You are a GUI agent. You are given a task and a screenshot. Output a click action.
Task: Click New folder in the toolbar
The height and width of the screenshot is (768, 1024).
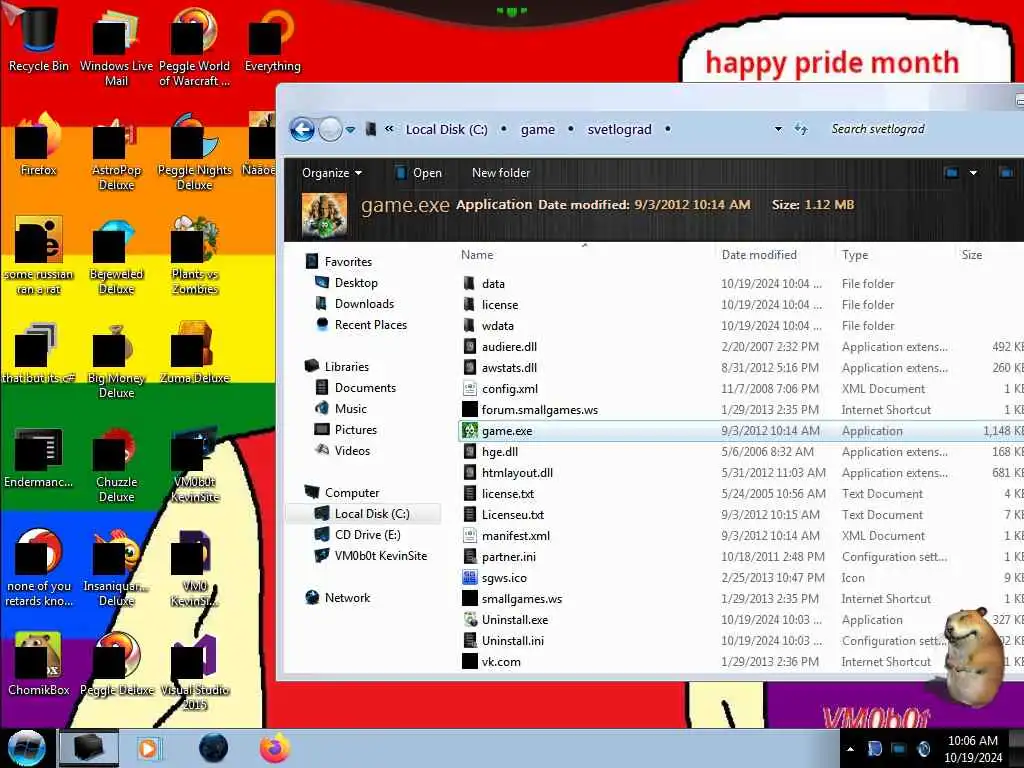point(501,173)
